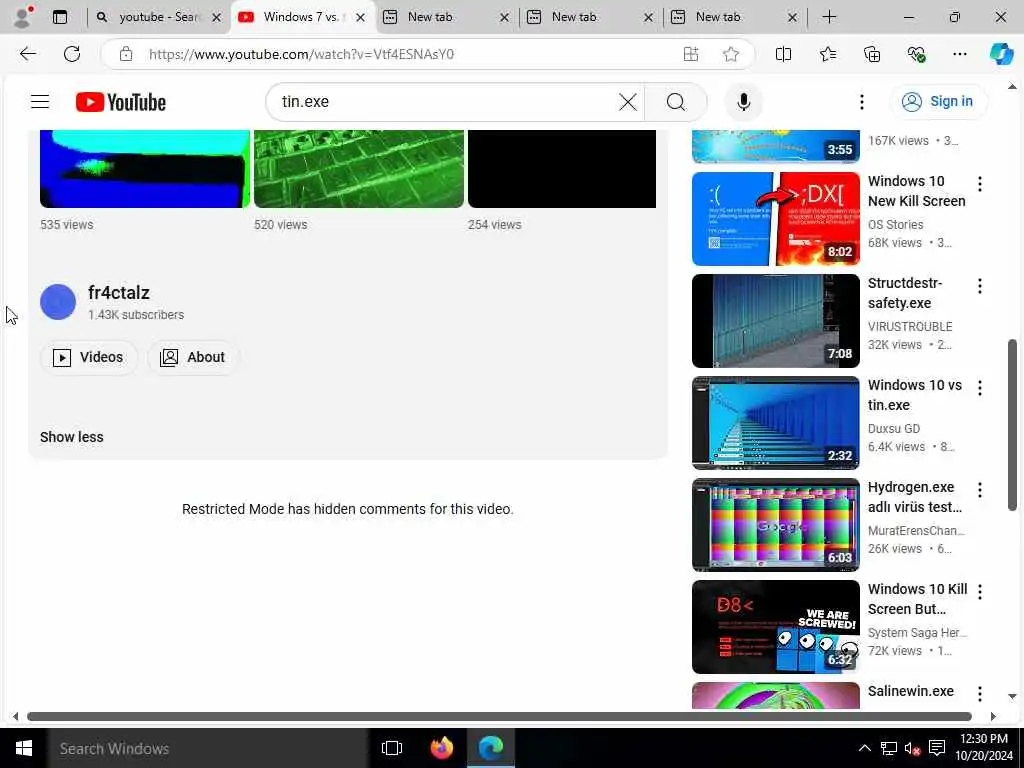
Task: Open the 254 views video thumbnail
Action: 562,168
